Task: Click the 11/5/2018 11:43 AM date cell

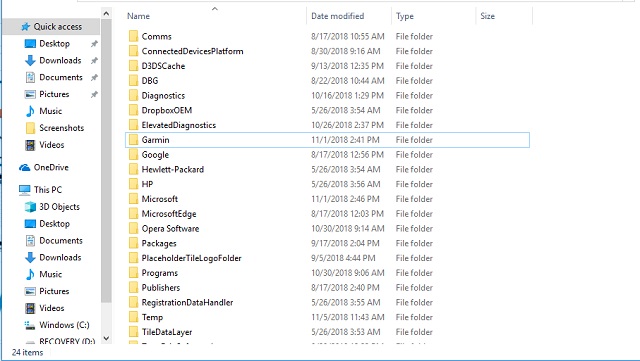Action: [x=348, y=317]
